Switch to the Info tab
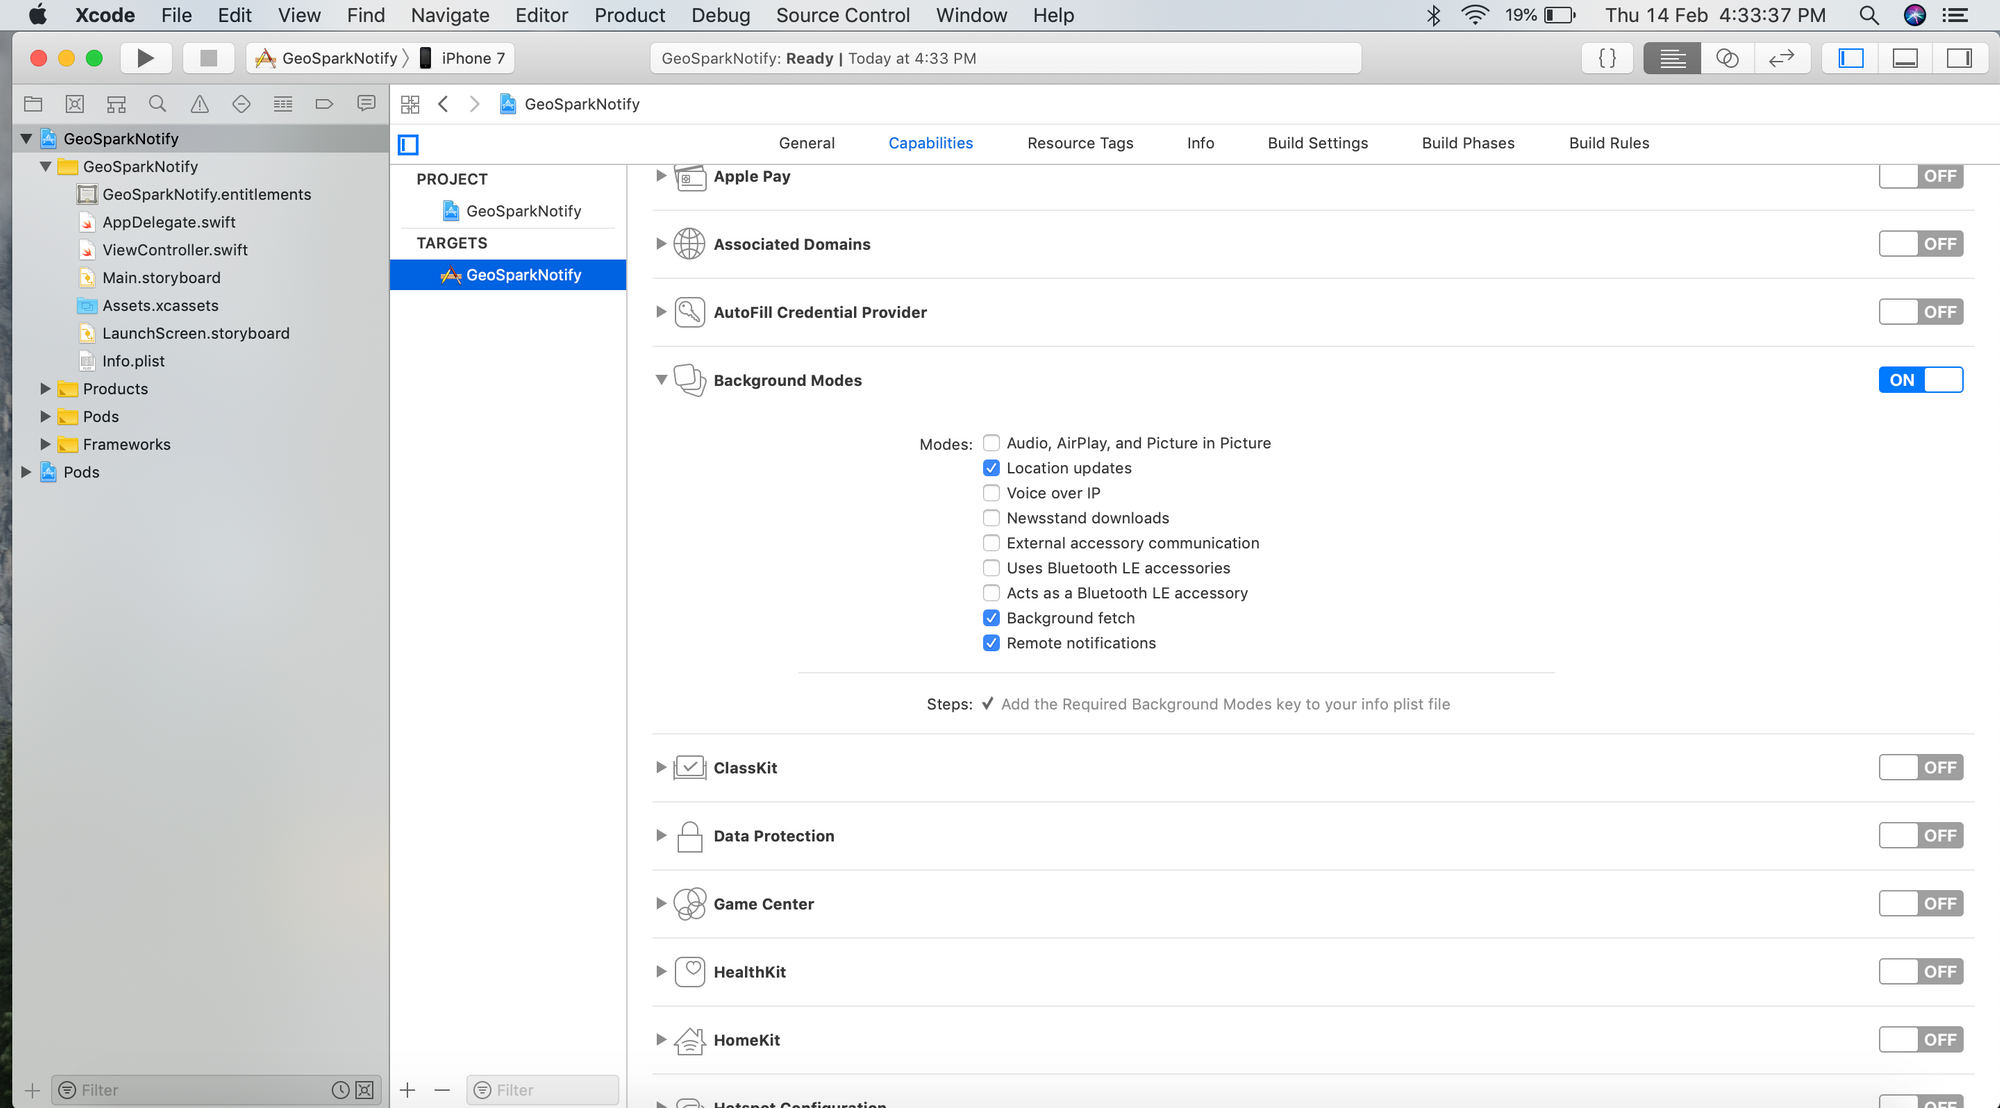 coord(1200,143)
